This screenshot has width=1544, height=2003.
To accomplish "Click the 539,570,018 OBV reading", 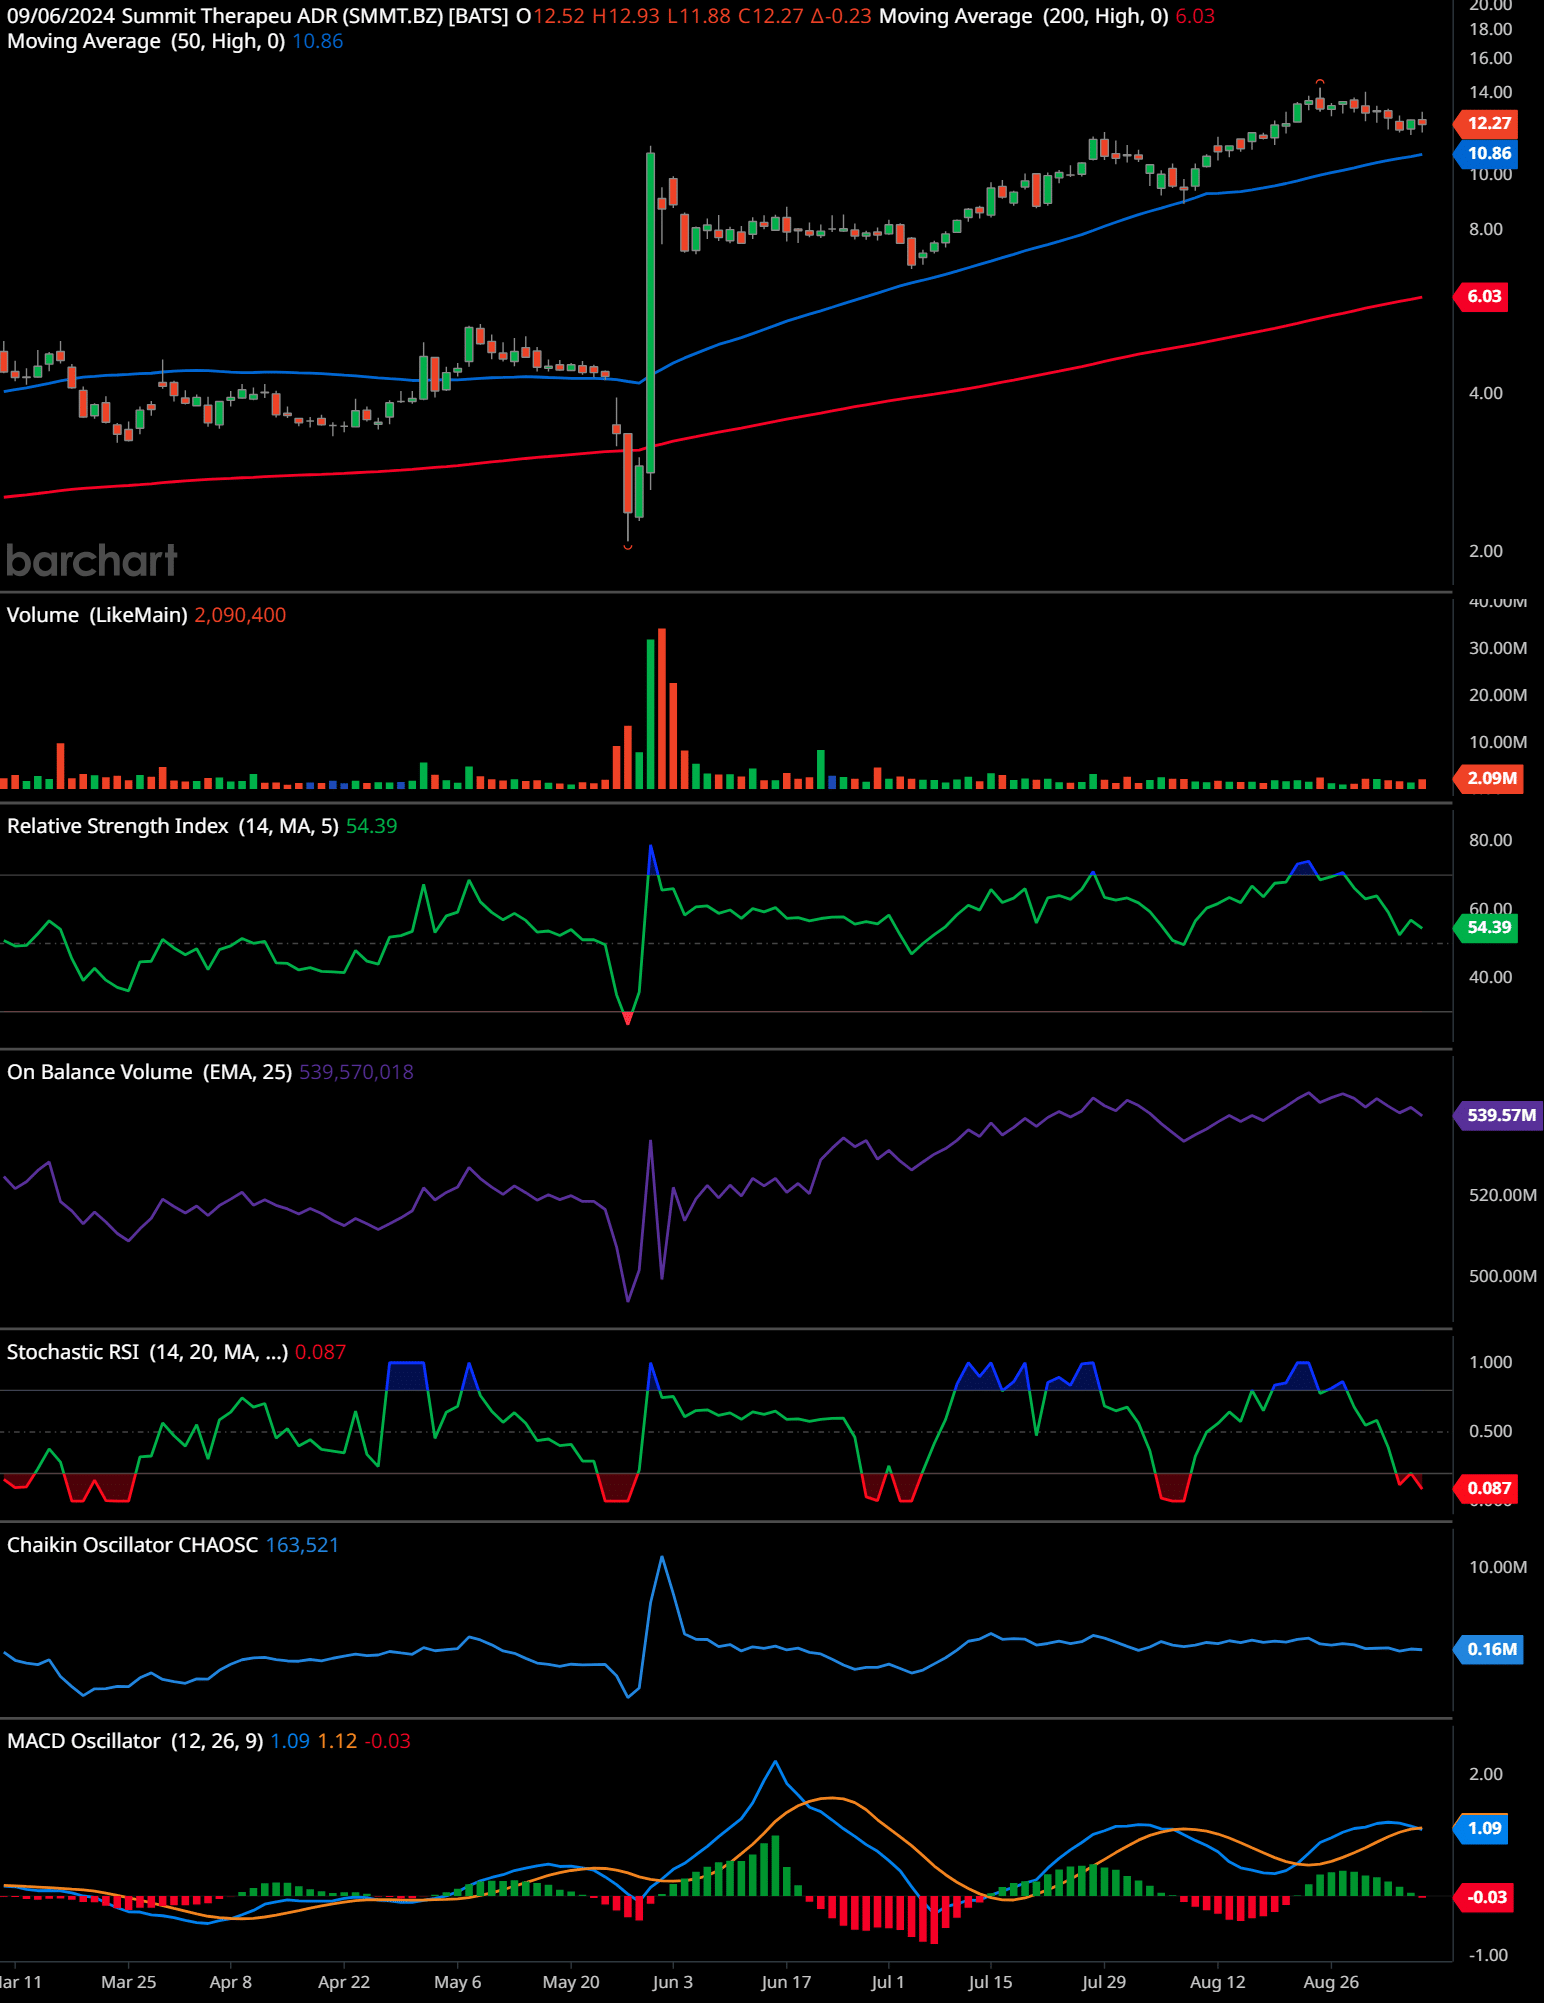I will click(x=356, y=1072).
